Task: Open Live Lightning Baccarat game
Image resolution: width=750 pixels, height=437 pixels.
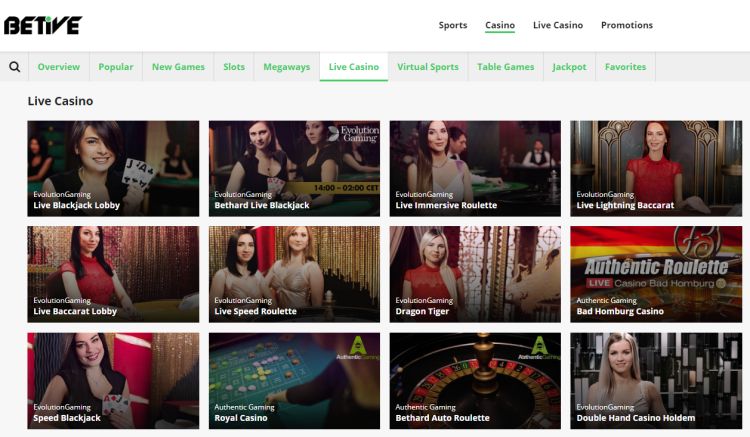Action: click(x=656, y=168)
